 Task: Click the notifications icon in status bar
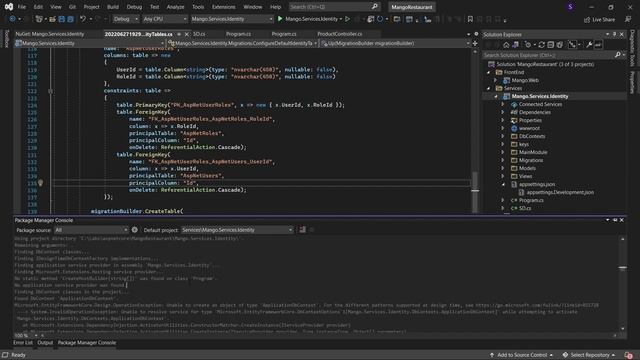point(629,355)
